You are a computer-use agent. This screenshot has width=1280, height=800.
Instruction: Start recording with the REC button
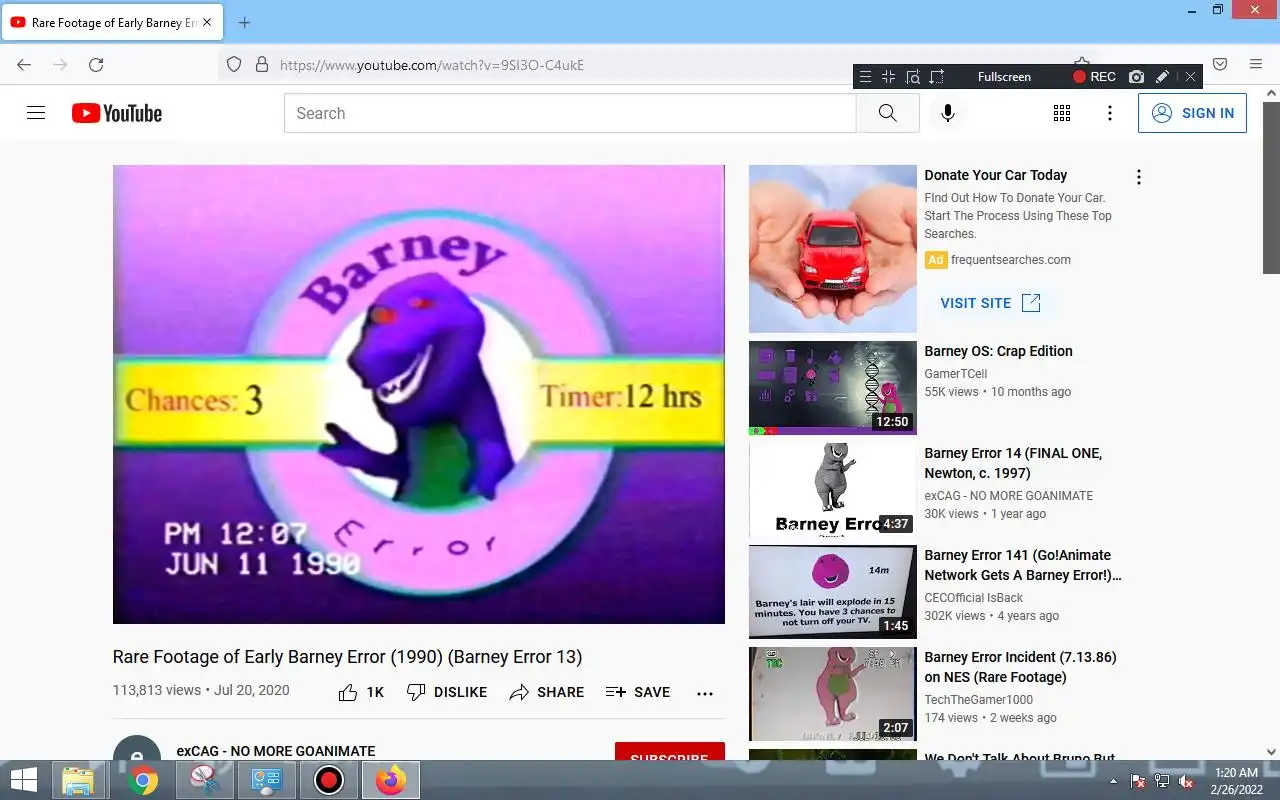tap(1094, 76)
